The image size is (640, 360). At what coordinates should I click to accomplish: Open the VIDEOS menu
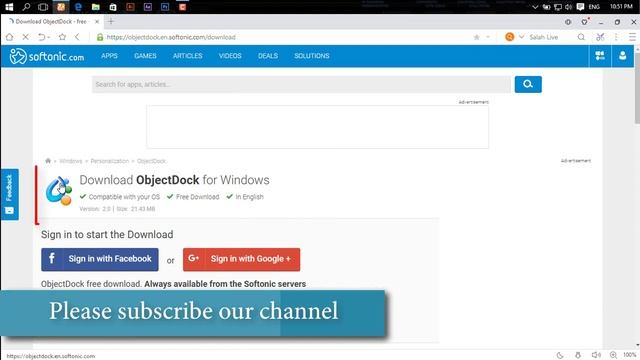230,56
